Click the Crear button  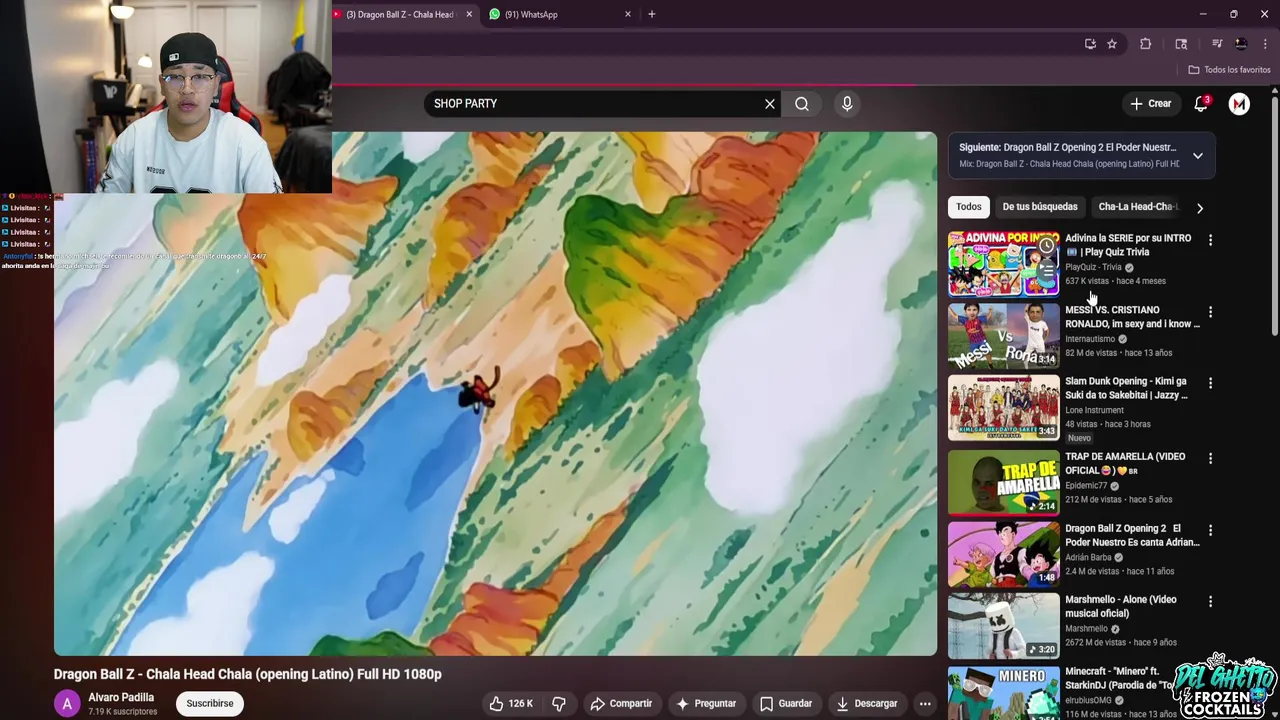(1150, 104)
